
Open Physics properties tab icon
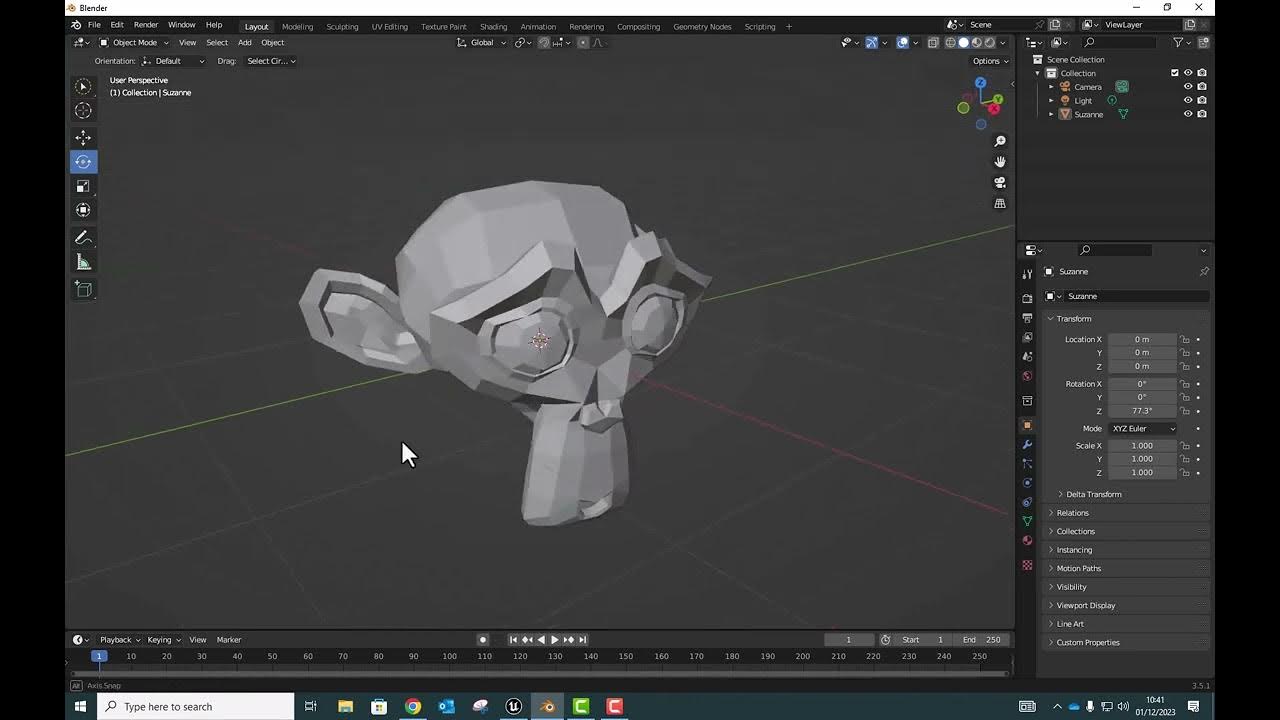tap(1027, 483)
